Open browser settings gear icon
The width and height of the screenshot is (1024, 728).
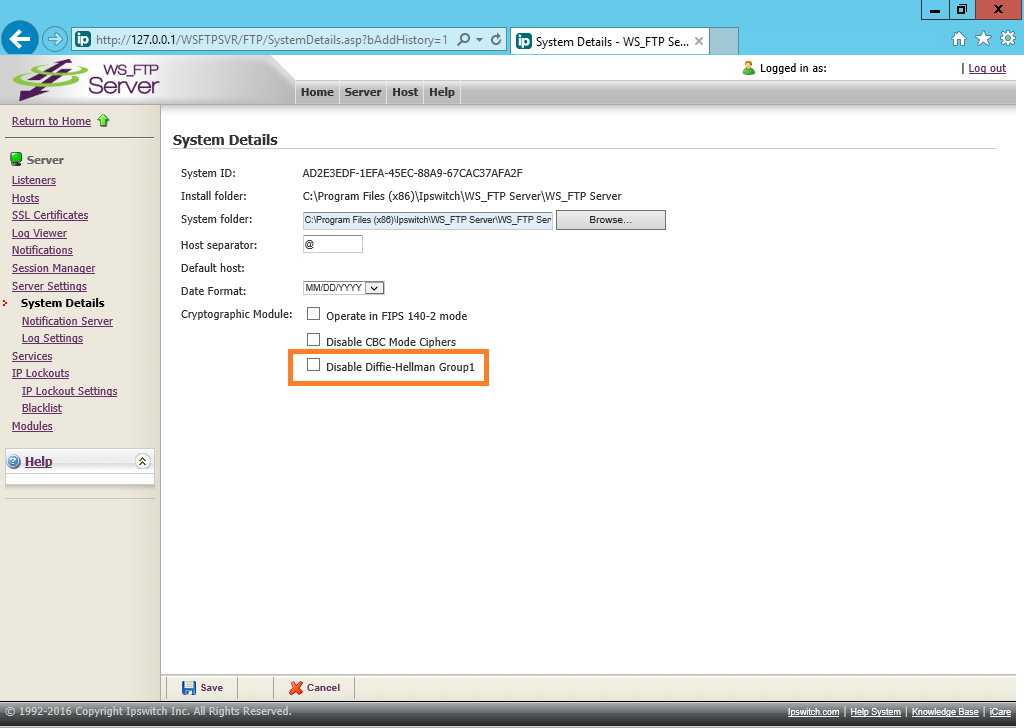[x=1007, y=39]
